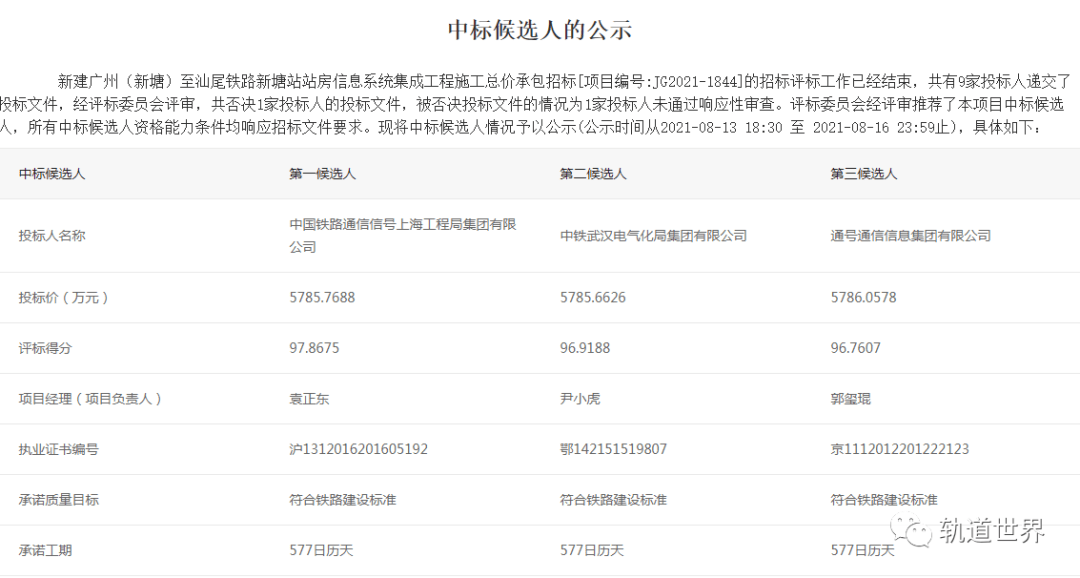
Task: Click row label 投标人名称
Action: tap(52, 236)
